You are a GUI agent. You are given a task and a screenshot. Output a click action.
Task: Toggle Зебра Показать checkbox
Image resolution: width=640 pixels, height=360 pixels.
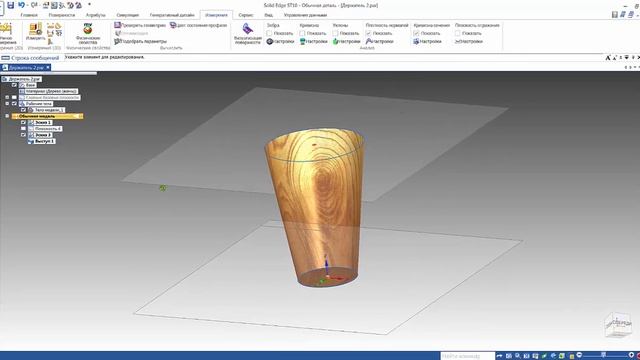point(269,33)
